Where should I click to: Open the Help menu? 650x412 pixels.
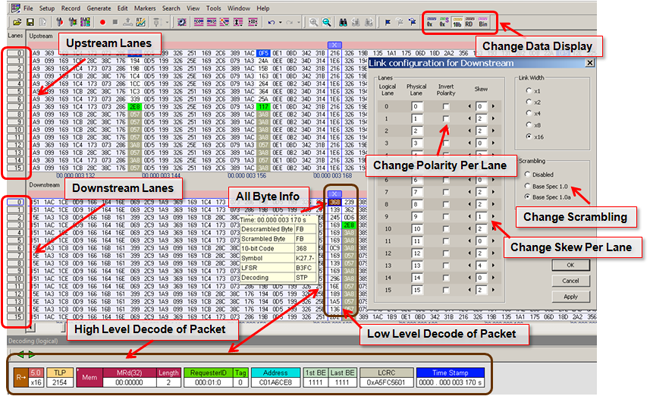click(263, 8)
